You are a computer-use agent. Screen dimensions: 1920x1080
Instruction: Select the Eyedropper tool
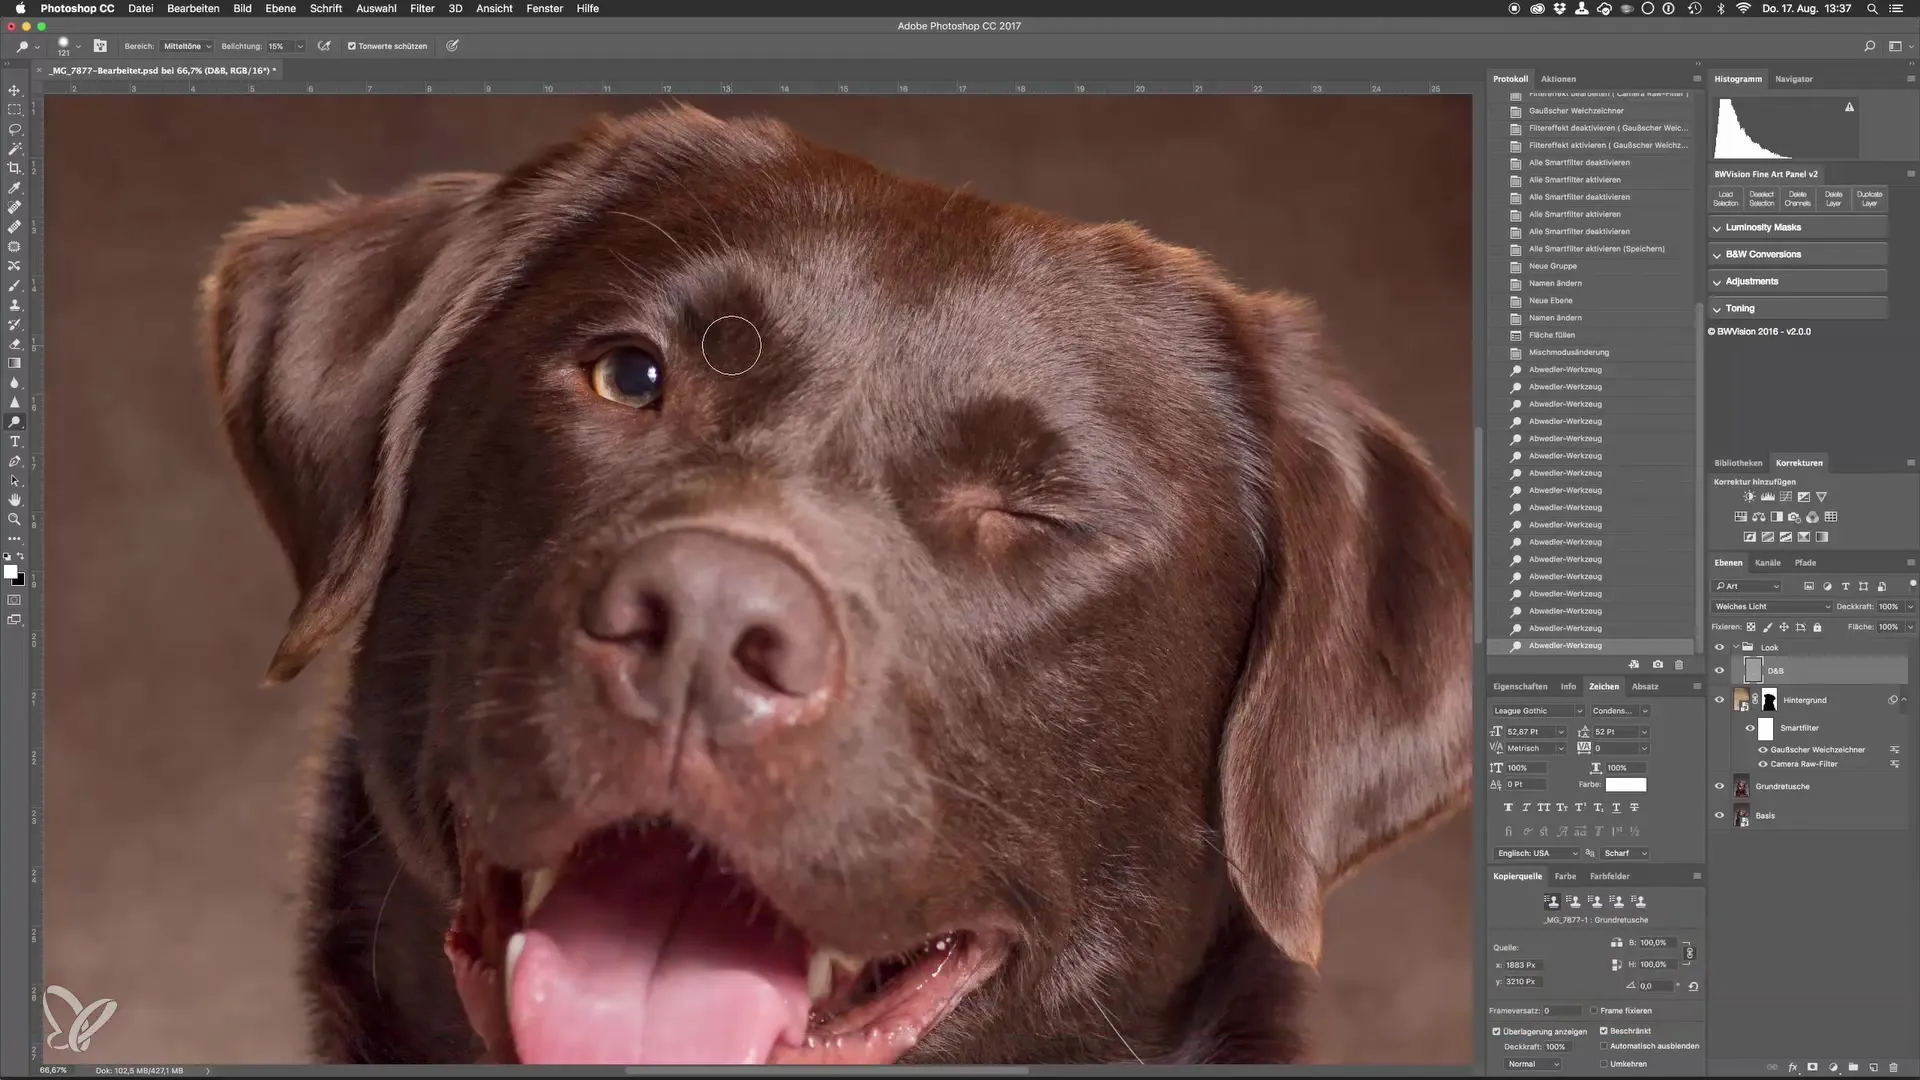[14, 188]
